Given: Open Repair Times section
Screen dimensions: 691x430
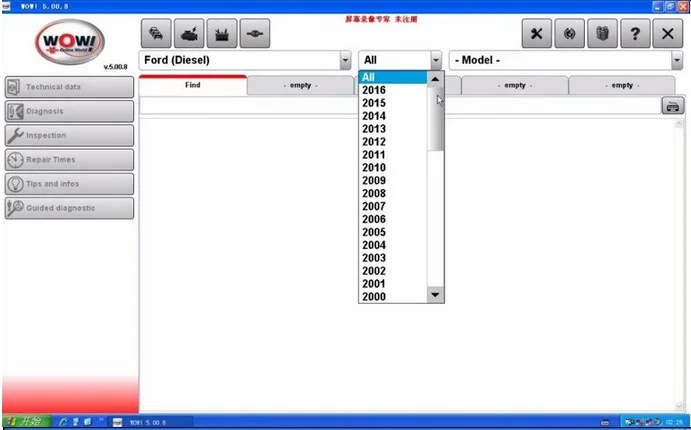Looking at the screenshot, I should (69, 159).
